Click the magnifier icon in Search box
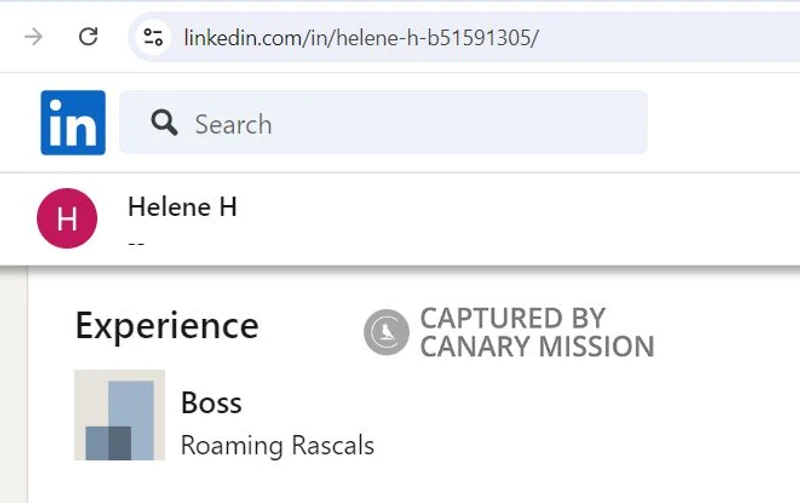Viewport: 800px width, 503px height. [164, 123]
